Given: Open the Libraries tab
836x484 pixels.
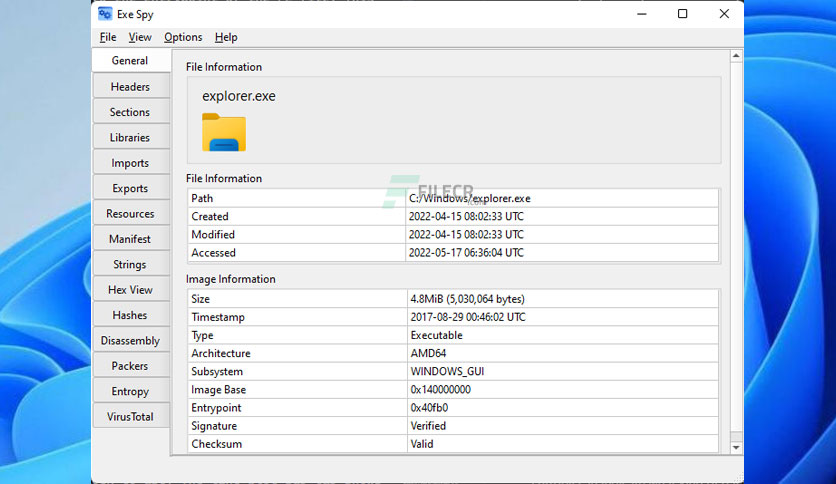Looking at the screenshot, I should coord(131,138).
